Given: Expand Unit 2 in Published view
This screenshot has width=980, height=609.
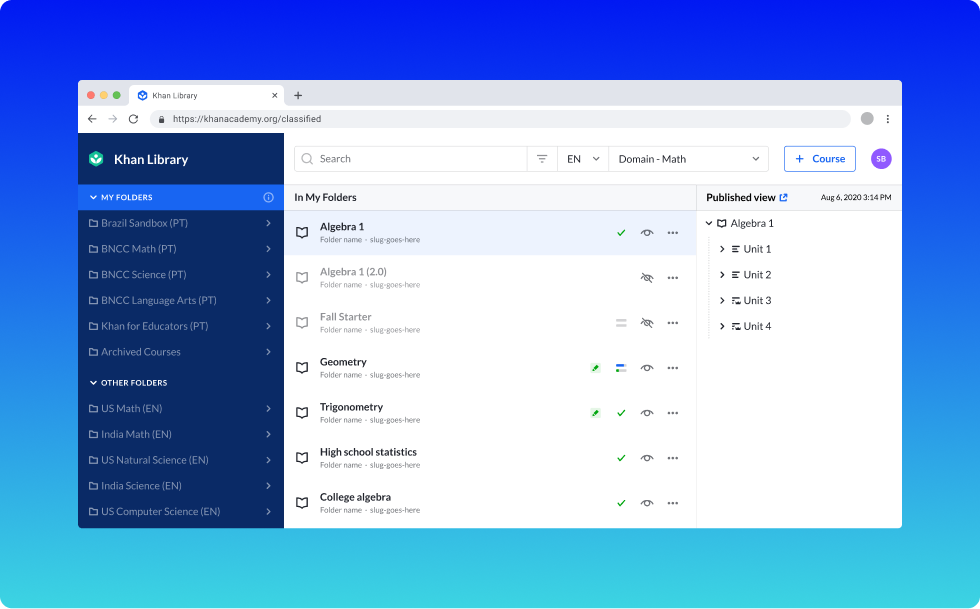Looking at the screenshot, I should tap(722, 274).
